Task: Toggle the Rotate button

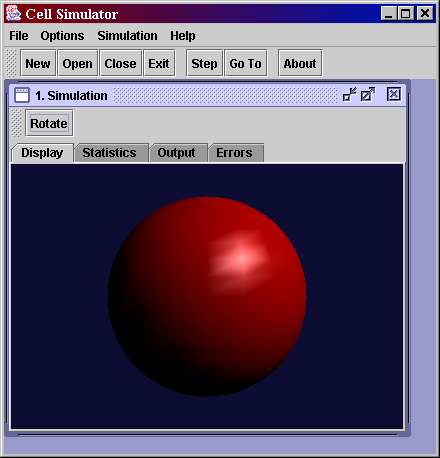Action: pos(49,123)
